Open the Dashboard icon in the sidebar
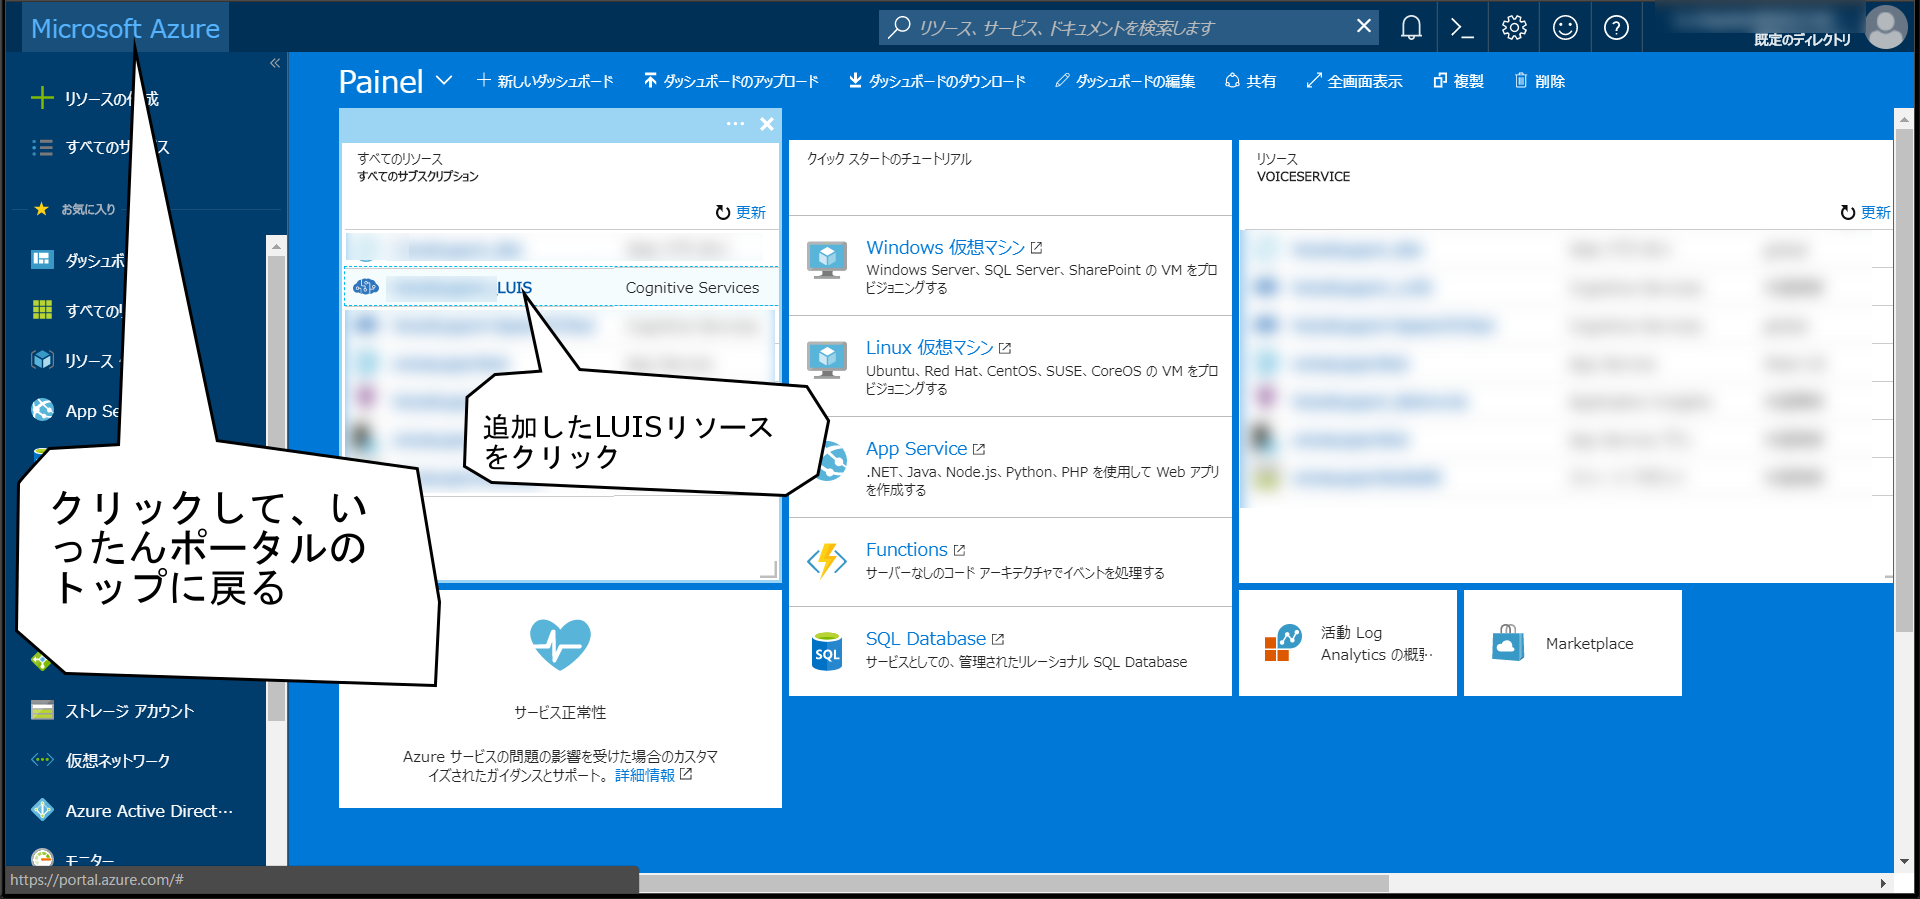Image resolution: width=1920 pixels, height=899 pixels. point(42,260)
